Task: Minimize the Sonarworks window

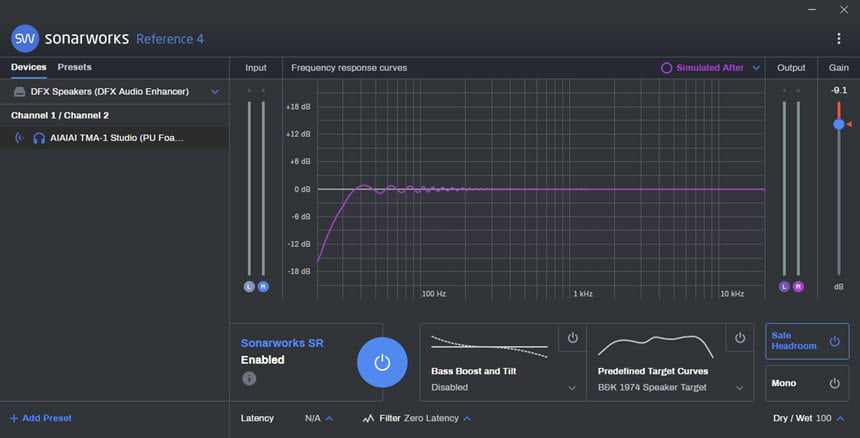Action: pos(812,9)
